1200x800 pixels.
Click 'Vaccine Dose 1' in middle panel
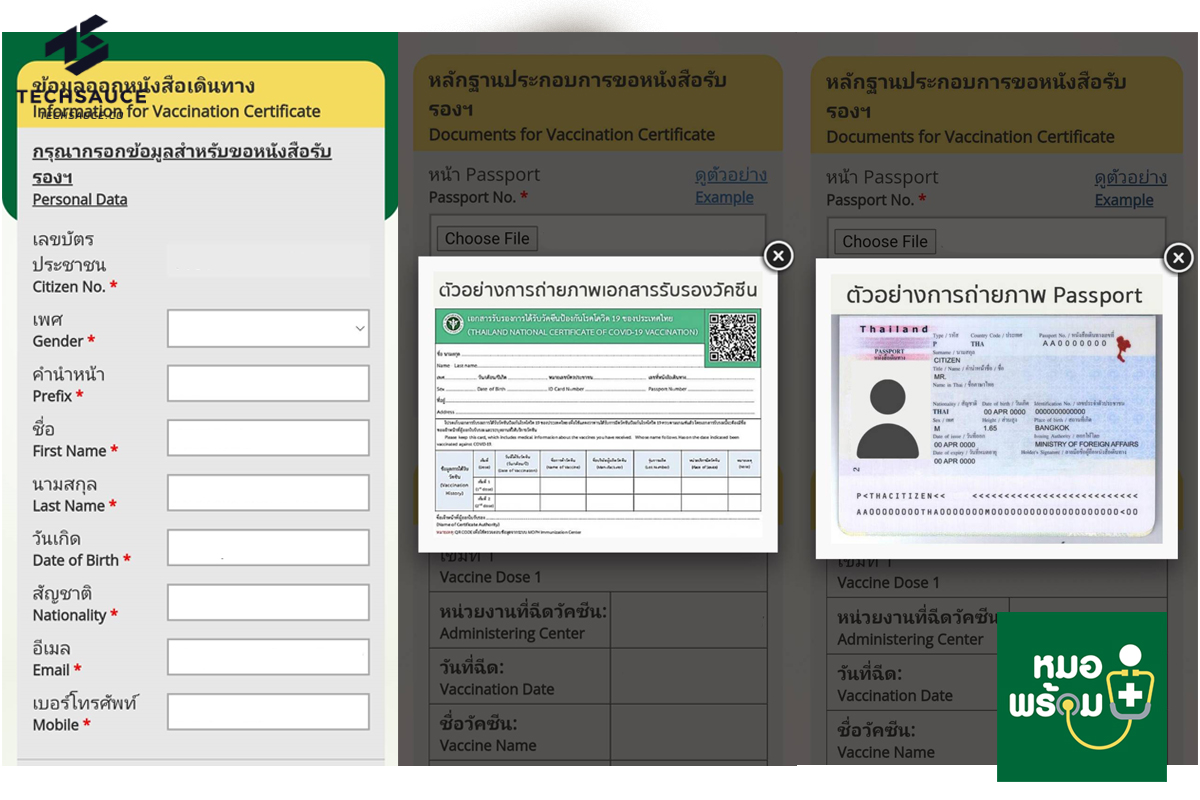491,577
